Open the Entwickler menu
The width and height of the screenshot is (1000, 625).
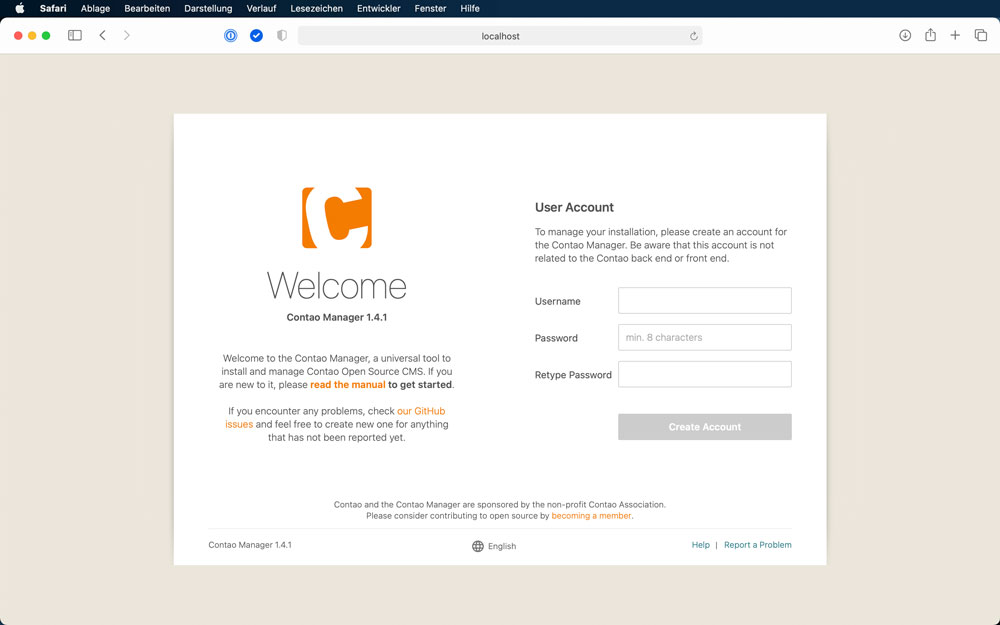[x=379, y=8]
